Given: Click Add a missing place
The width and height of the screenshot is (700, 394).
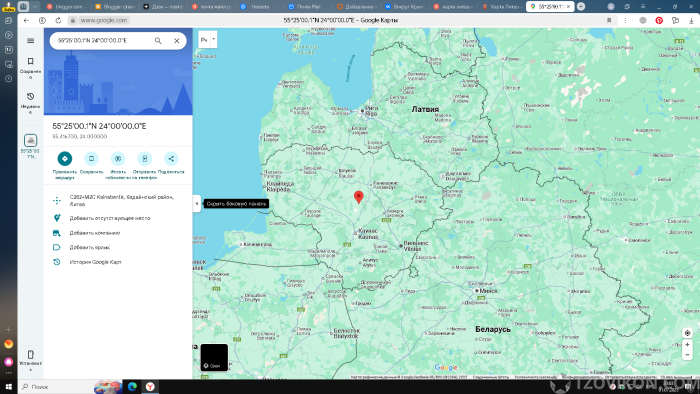Looking at the screenshot, I should 110,218.
